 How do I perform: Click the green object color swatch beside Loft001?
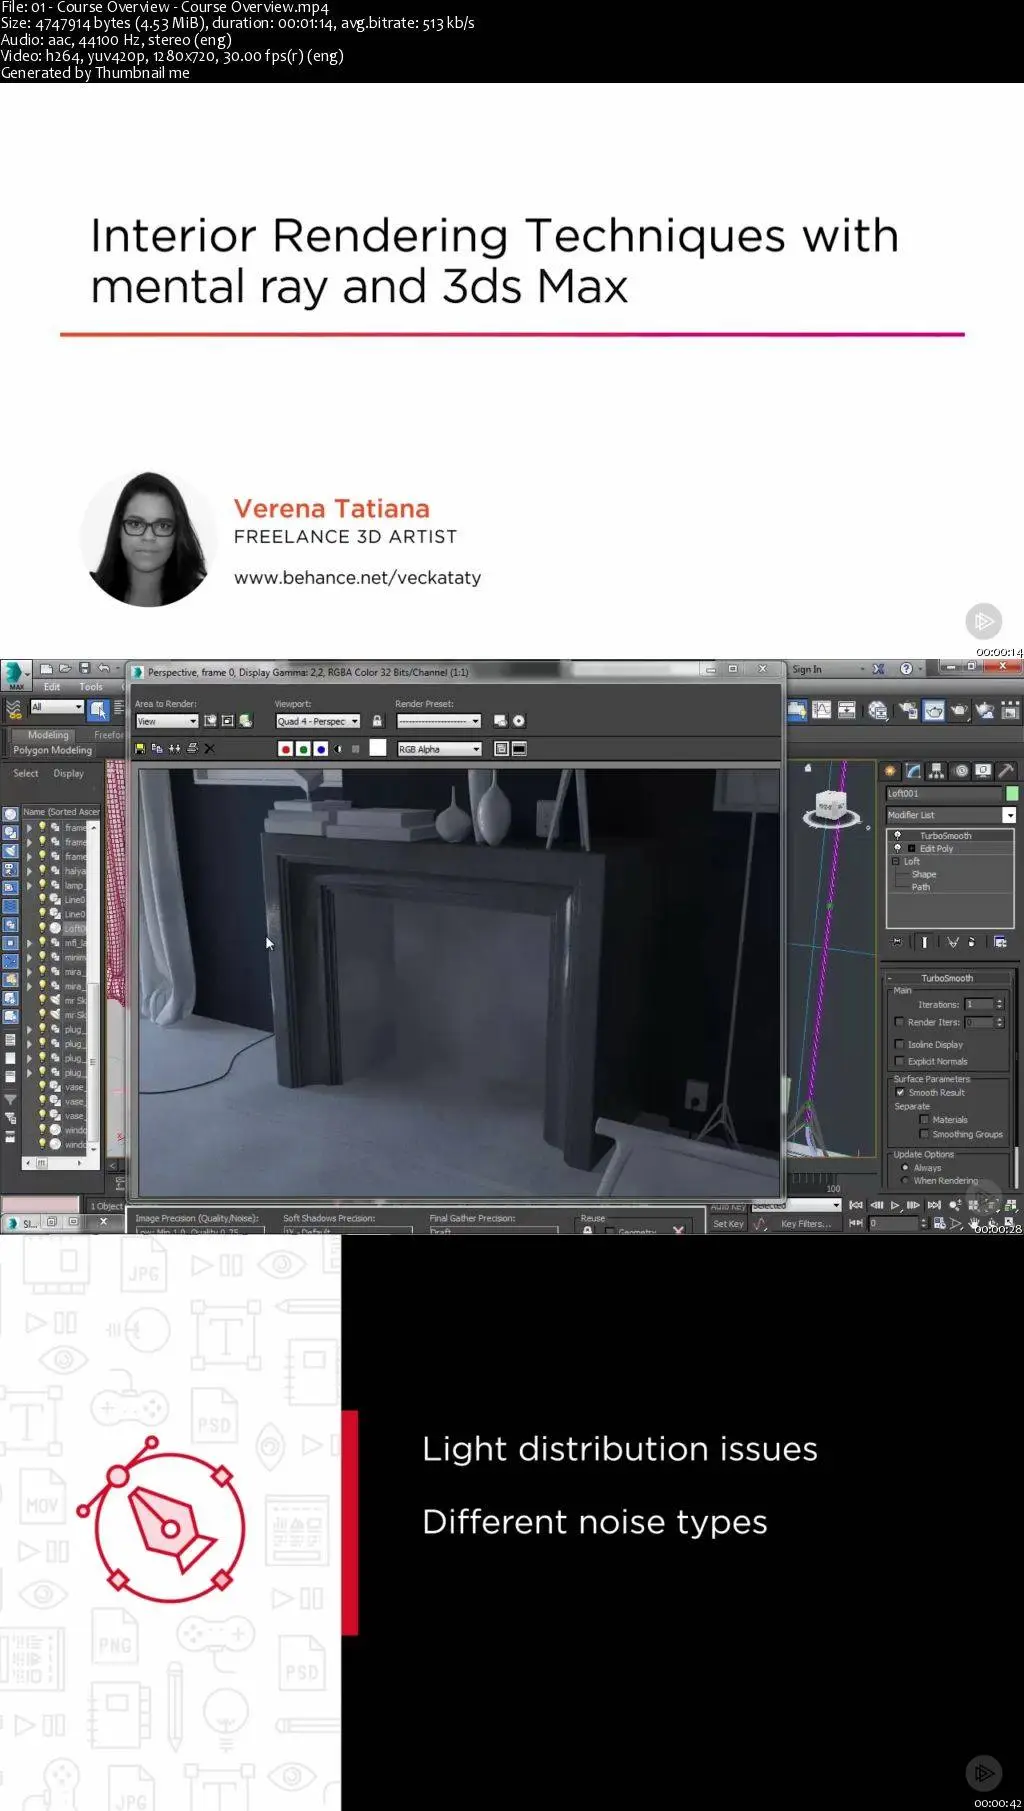coord(1012,793)
